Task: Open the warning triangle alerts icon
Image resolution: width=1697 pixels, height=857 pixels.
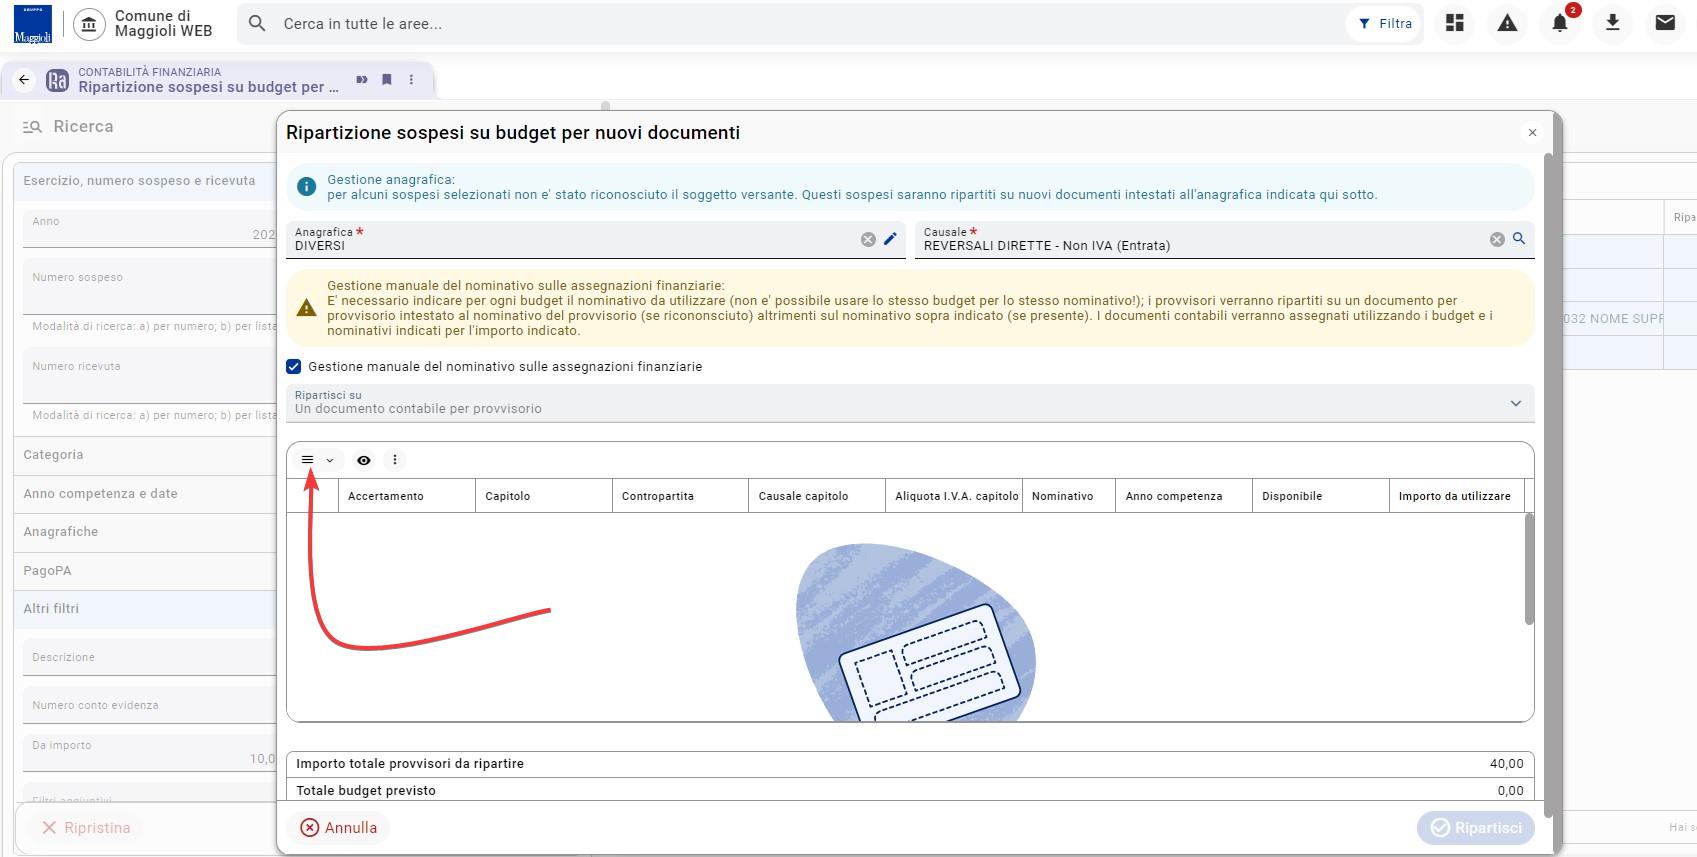Action: pyautogui.click(x=1507, y=23)
